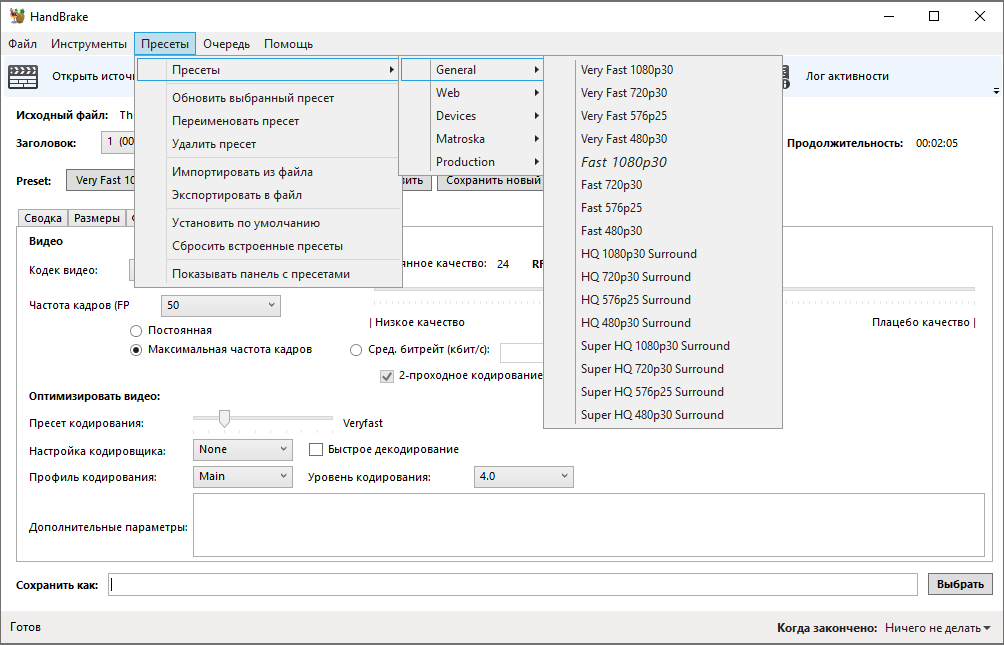Select the HQ 720p30 Surround preset
Screen dimensions: 1004x645
(663, 277)
